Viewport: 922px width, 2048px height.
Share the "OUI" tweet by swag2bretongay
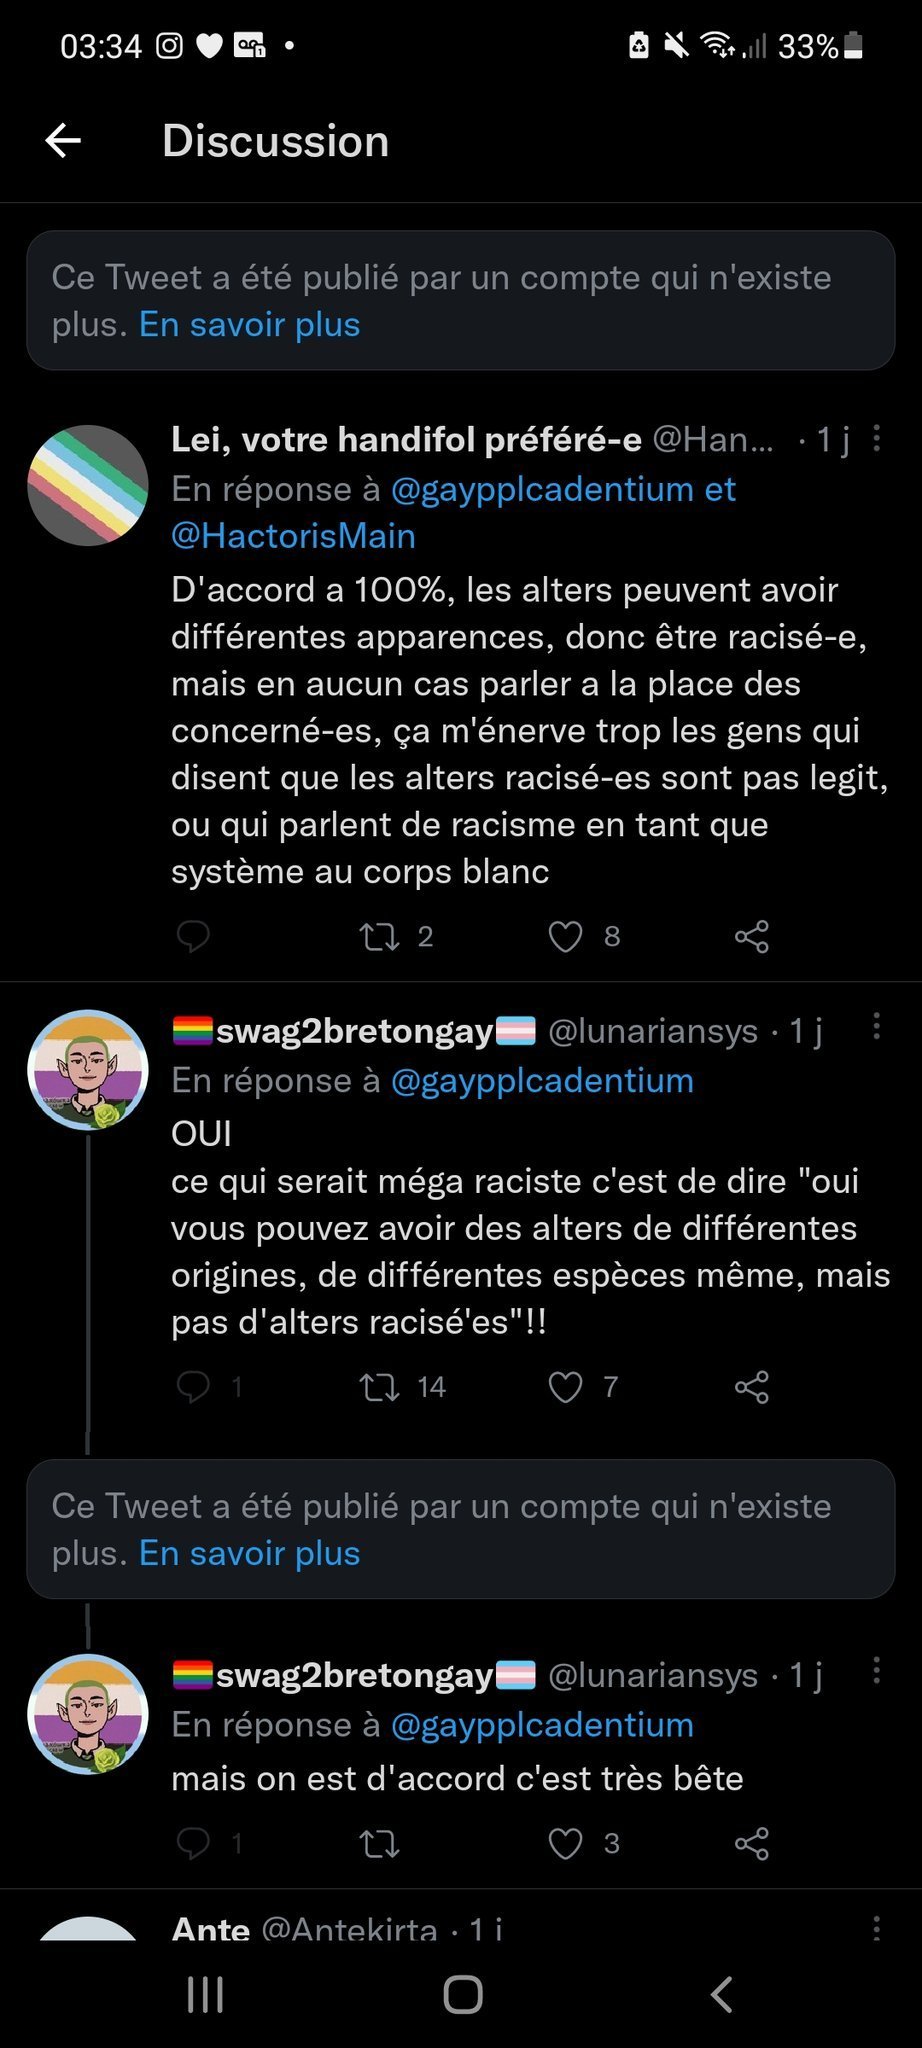pos(752,1387)
